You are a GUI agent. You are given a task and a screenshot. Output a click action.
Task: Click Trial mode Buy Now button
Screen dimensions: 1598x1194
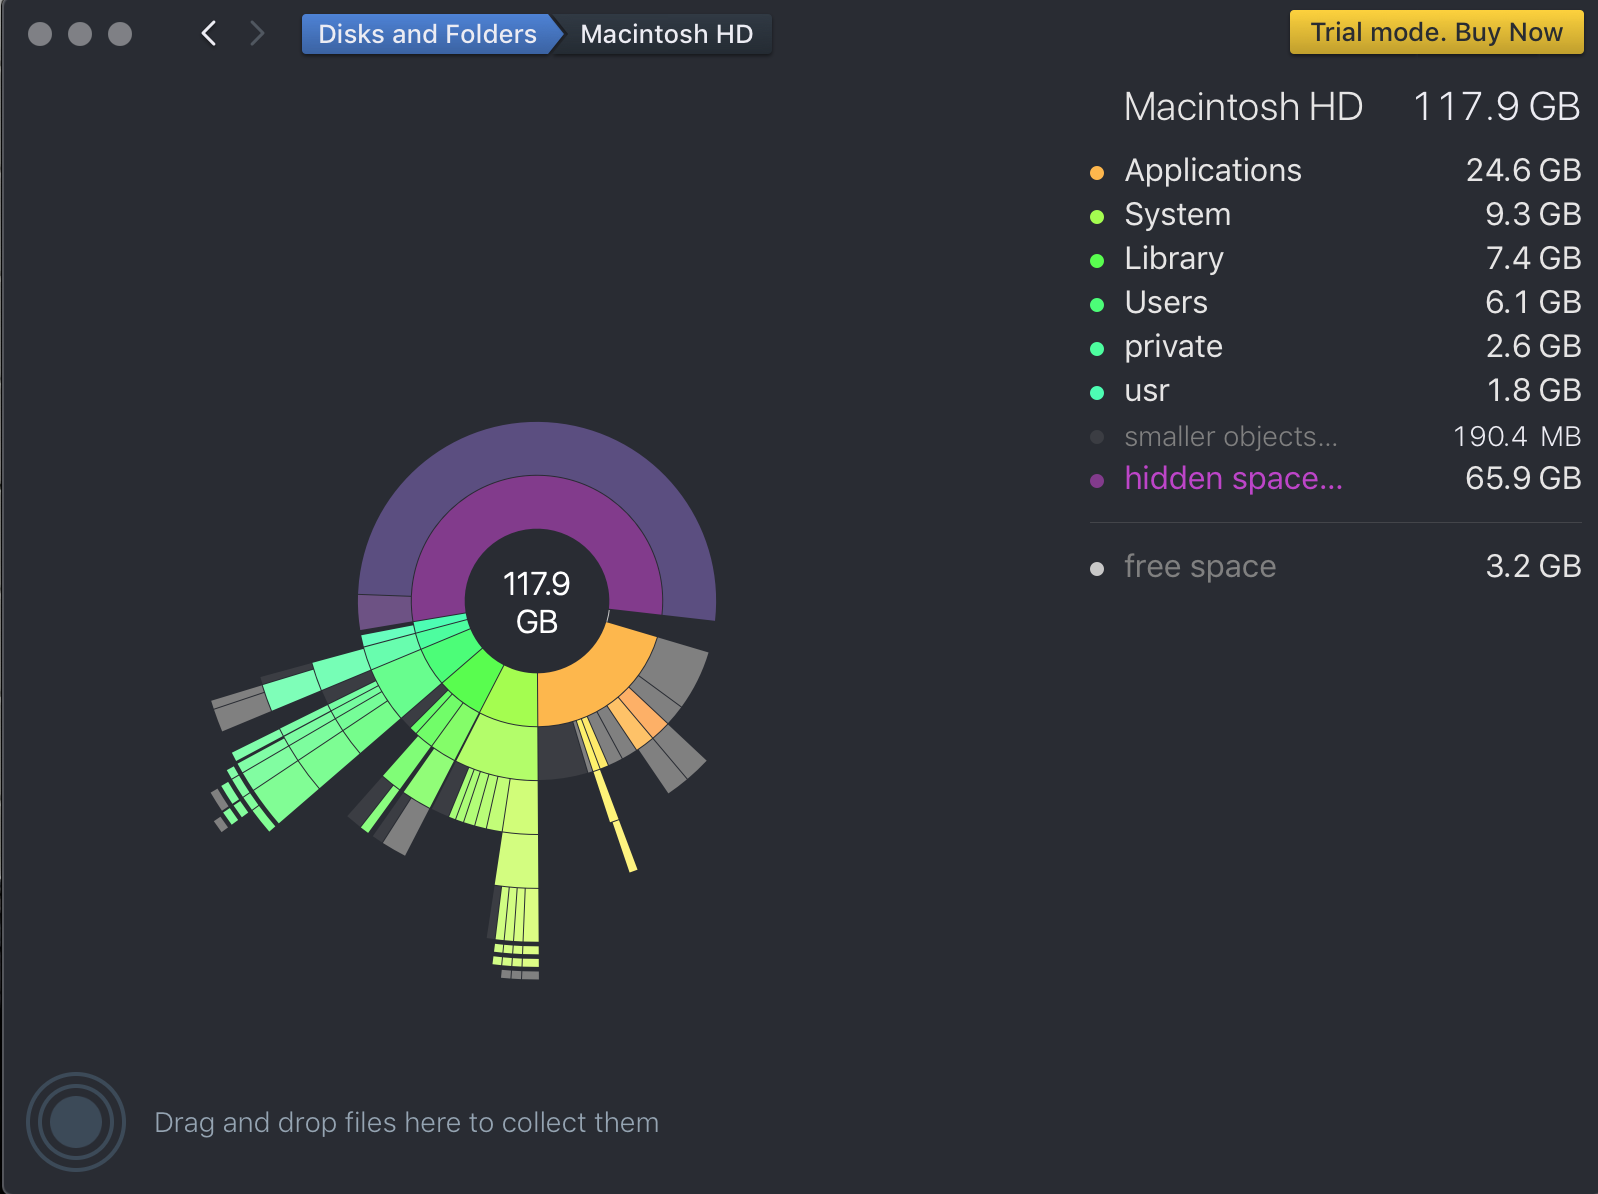1436,32
